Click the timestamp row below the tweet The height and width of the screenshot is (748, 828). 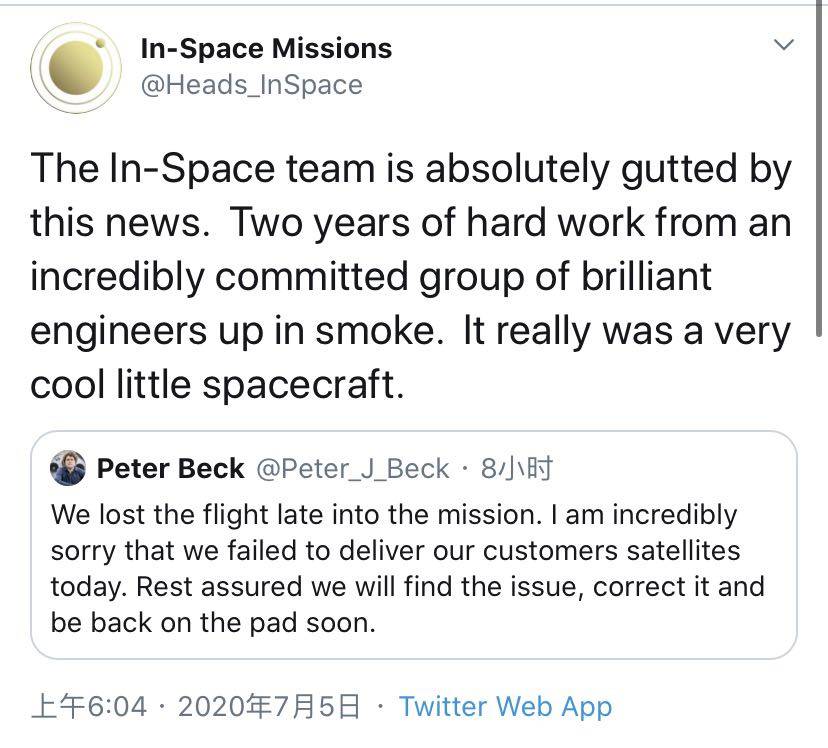[300, 706]
